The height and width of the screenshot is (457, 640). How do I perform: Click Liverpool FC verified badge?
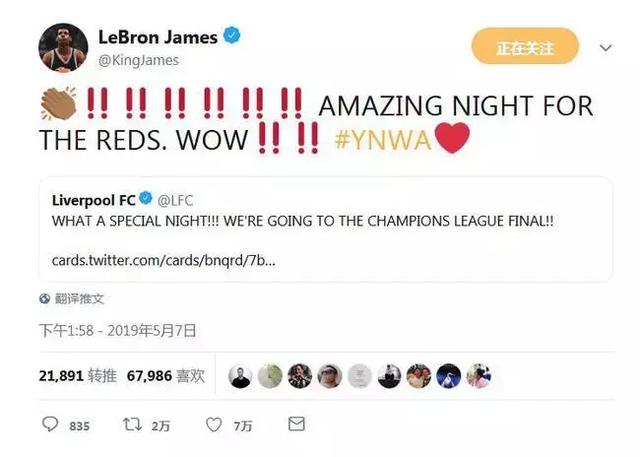tap(146, 198)
